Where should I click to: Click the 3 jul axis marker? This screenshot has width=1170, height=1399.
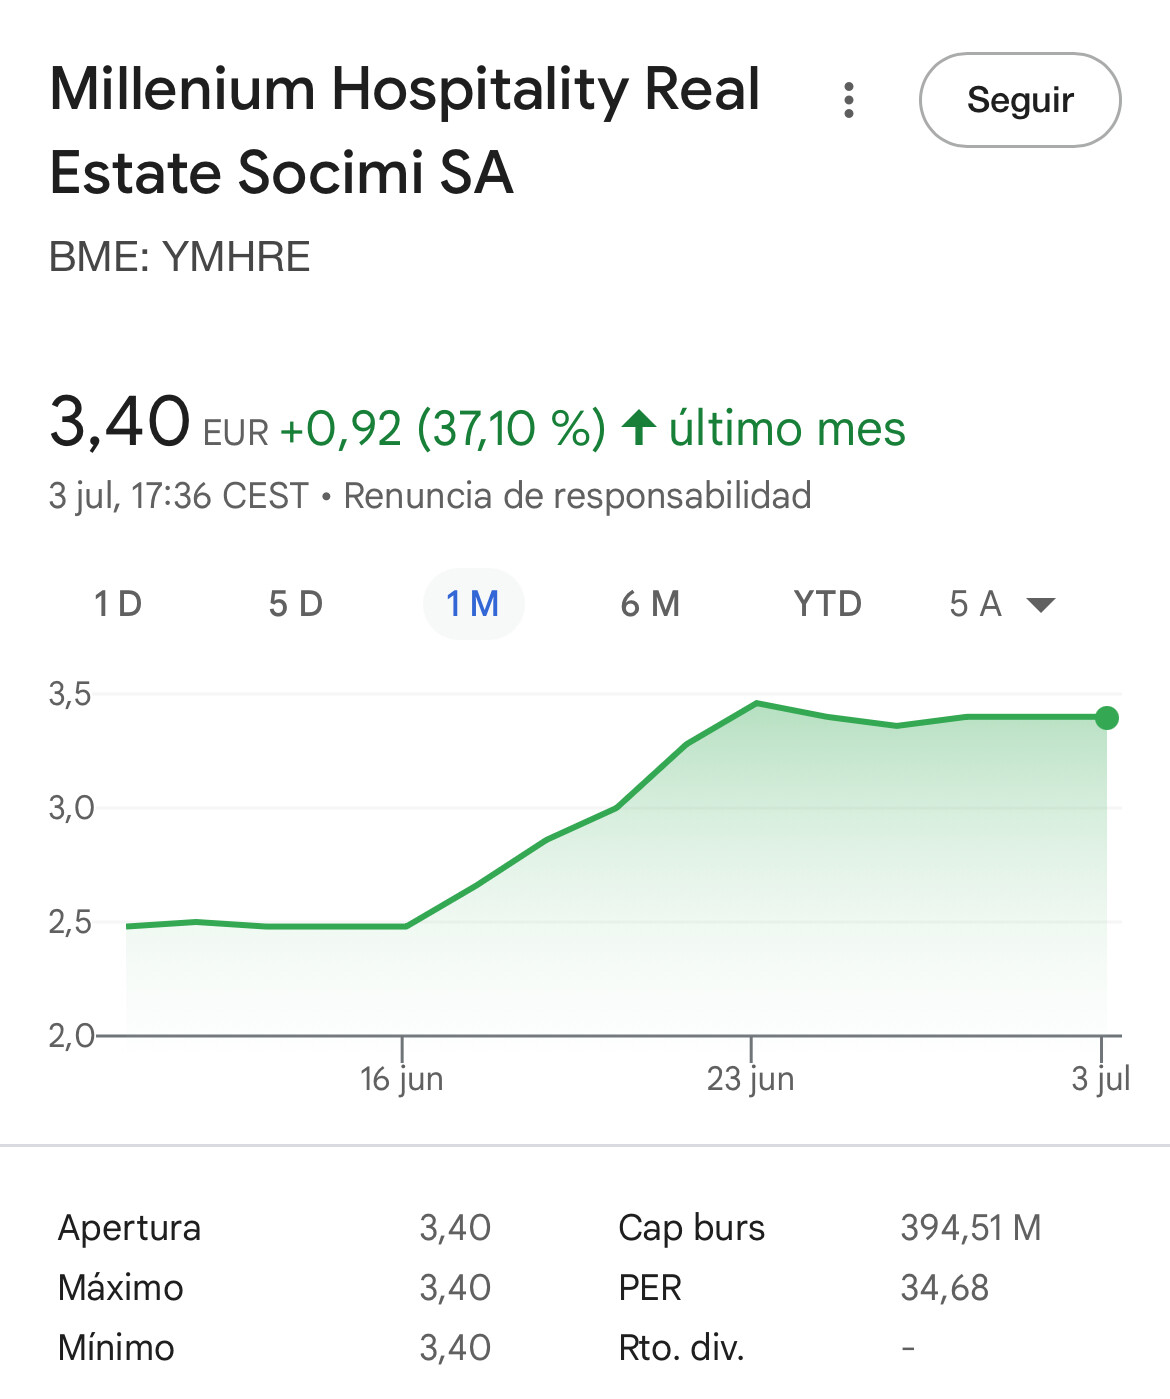(x=1100, y=1078)
